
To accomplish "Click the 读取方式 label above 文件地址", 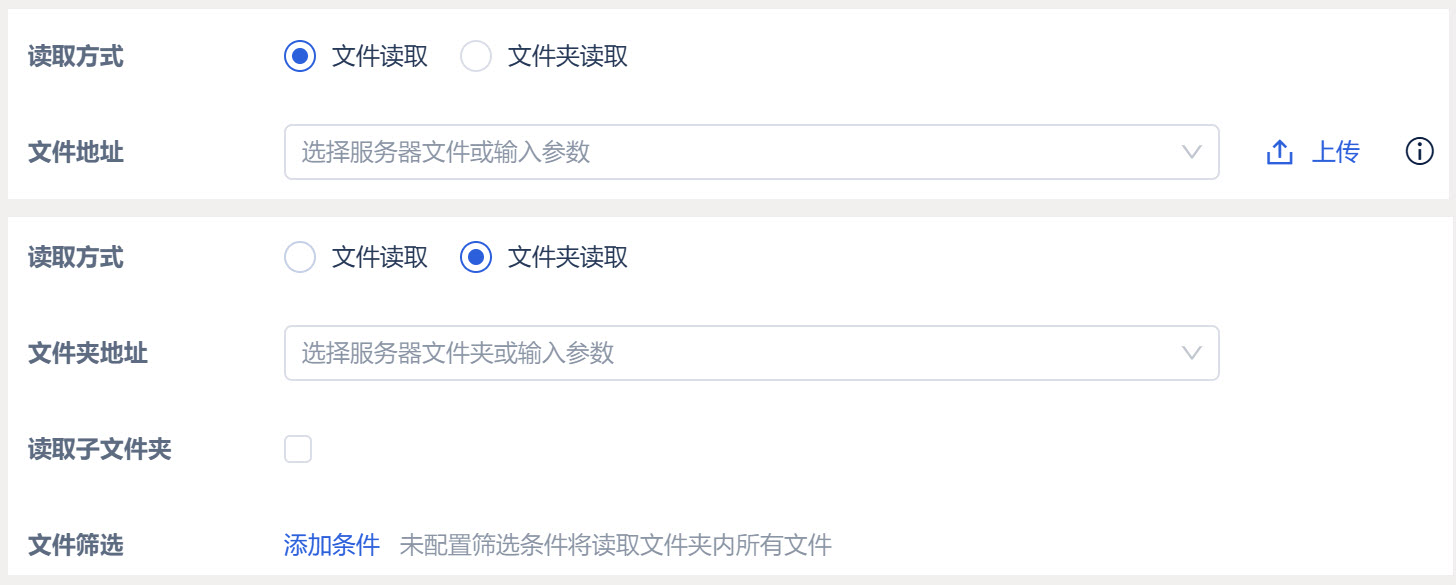I will (x=76, y=56).
